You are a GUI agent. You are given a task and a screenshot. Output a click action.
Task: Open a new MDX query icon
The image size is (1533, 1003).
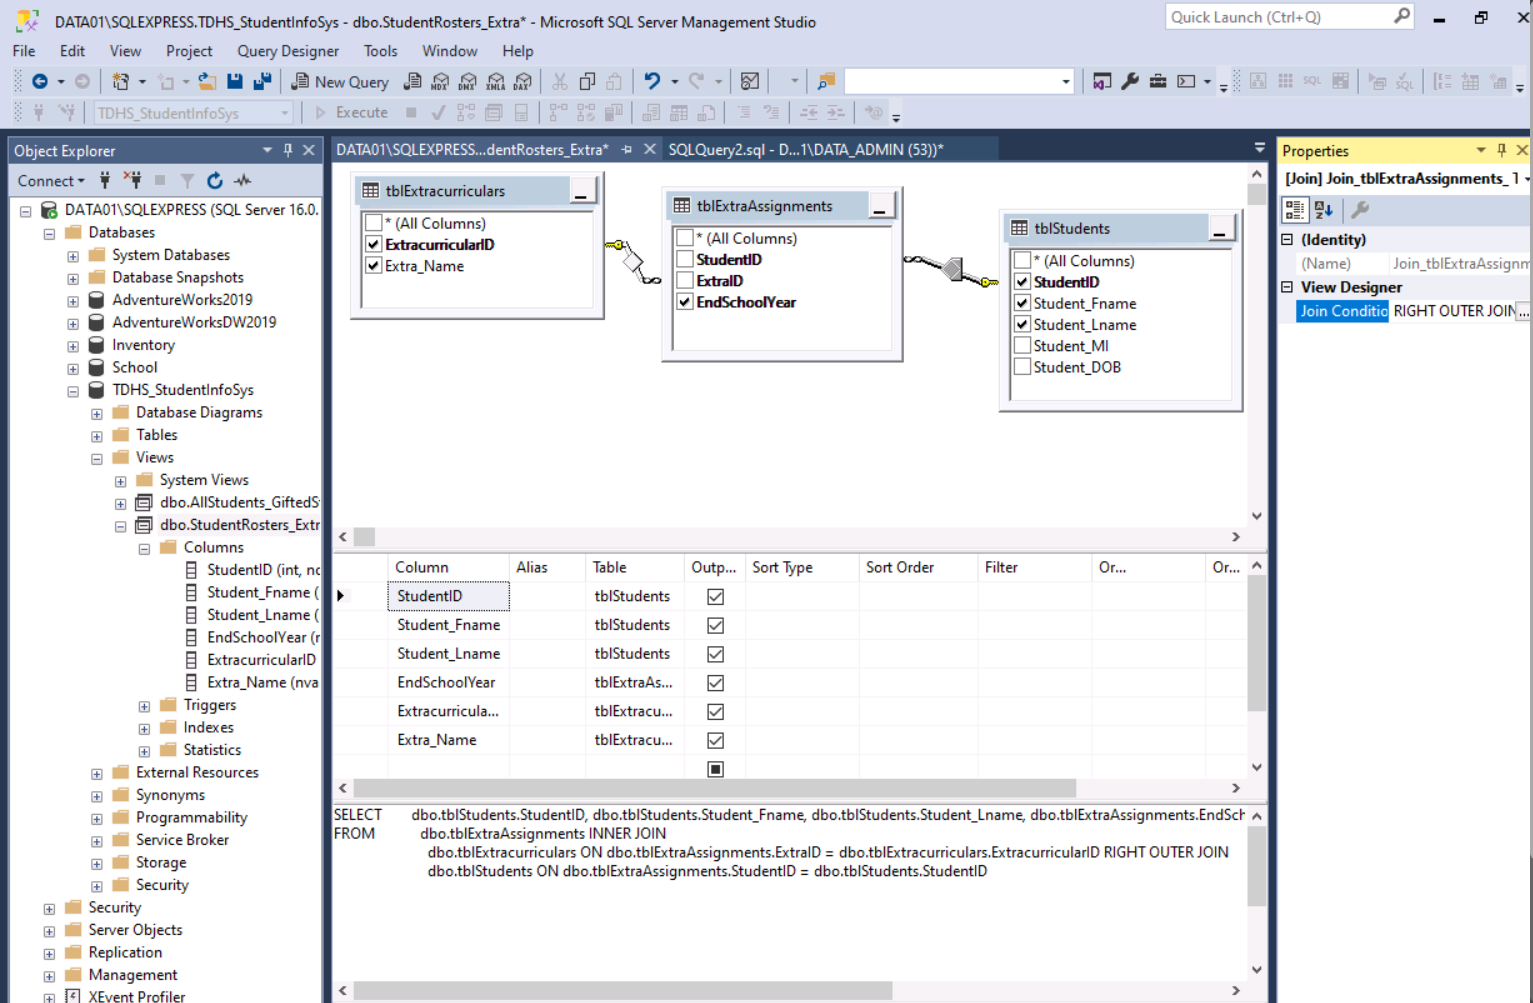(440, 82)
